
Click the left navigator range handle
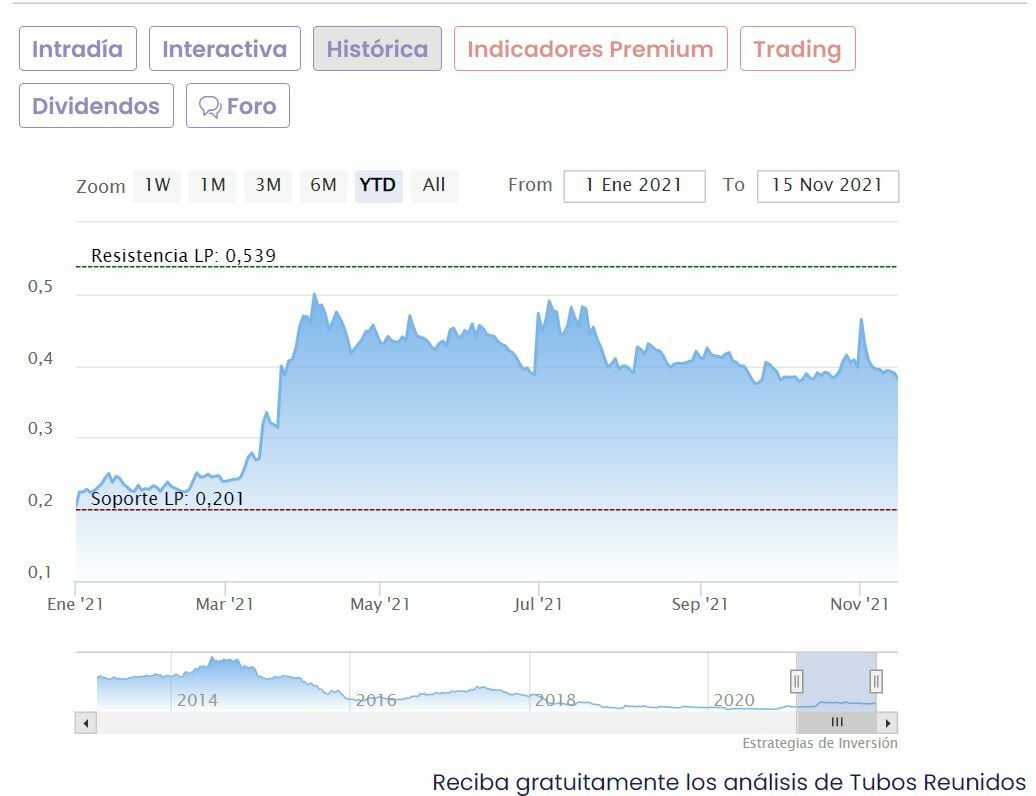coord(797,682)
